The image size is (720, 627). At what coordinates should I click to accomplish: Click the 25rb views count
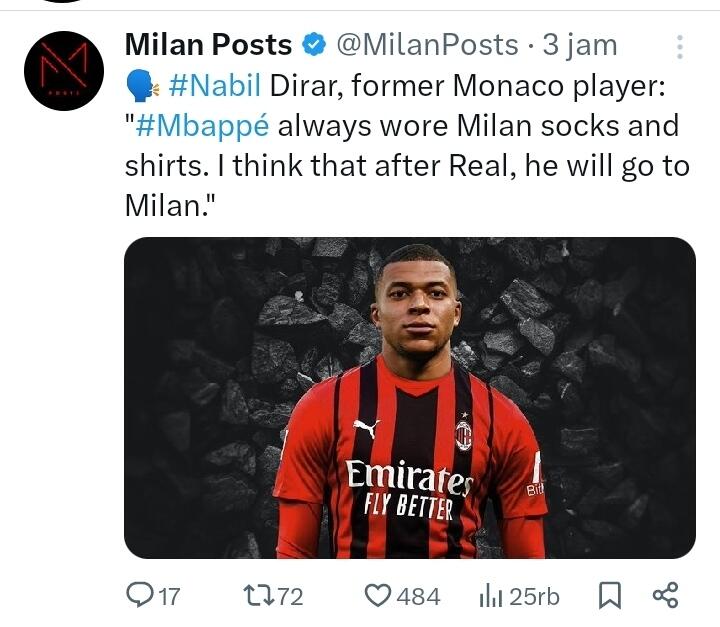click(x=534, y=597)
